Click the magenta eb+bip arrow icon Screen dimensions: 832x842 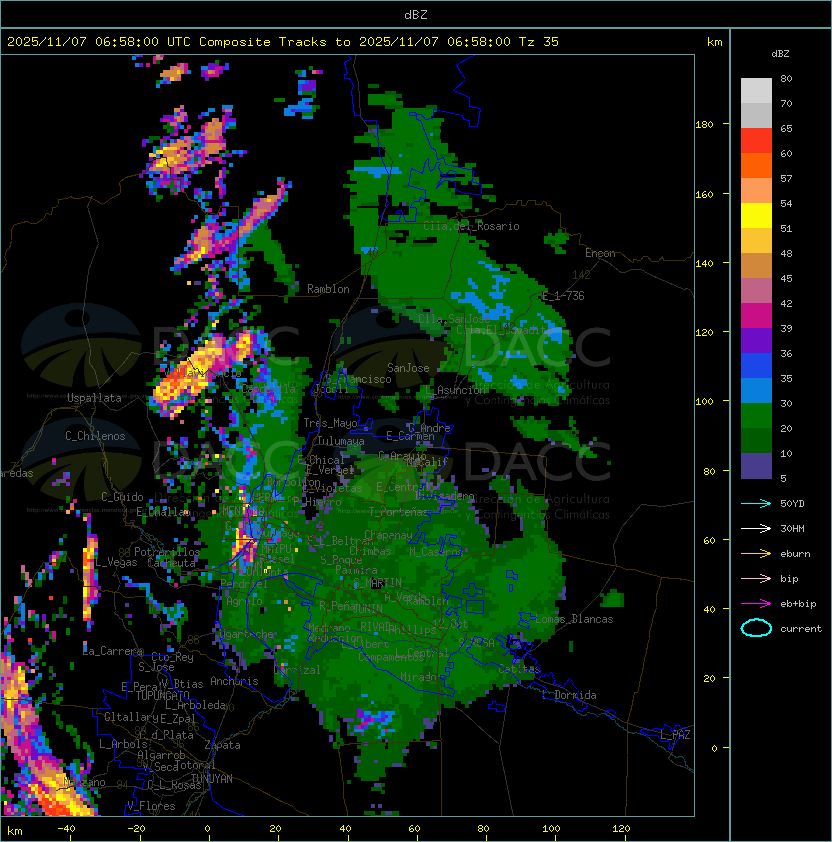756,604
